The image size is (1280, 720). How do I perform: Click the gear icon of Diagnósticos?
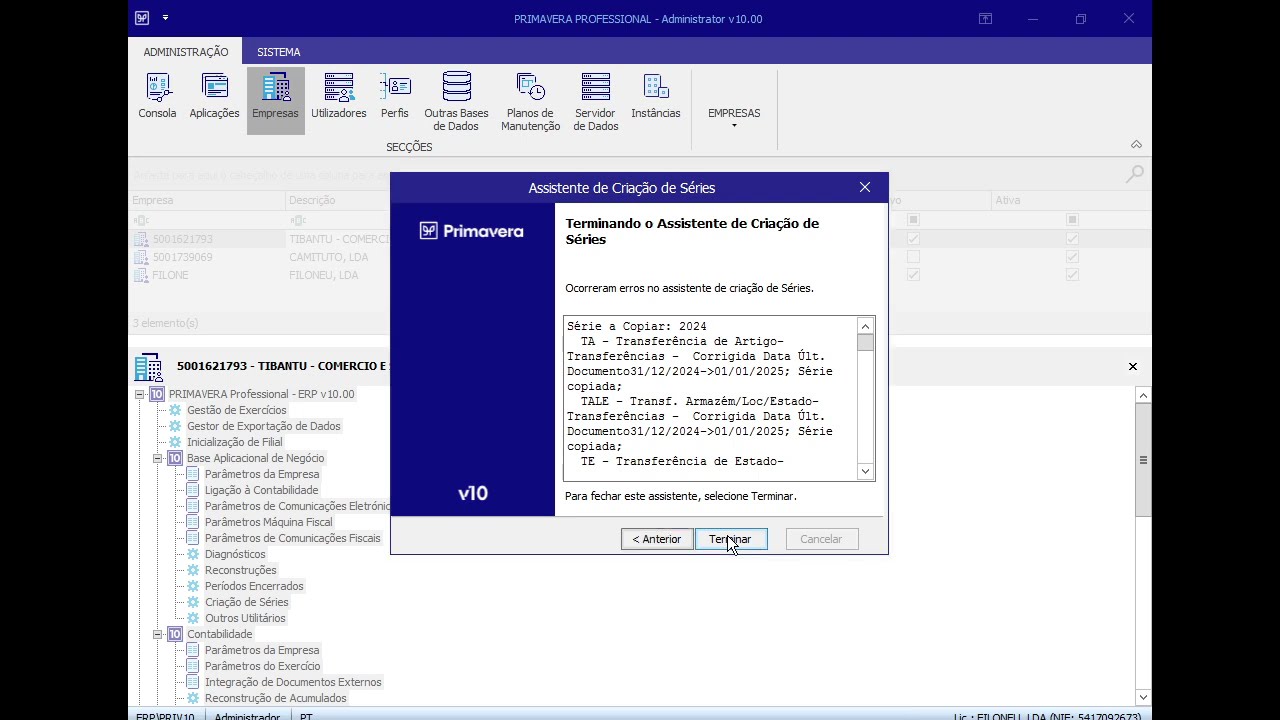(x=193, y=554)
